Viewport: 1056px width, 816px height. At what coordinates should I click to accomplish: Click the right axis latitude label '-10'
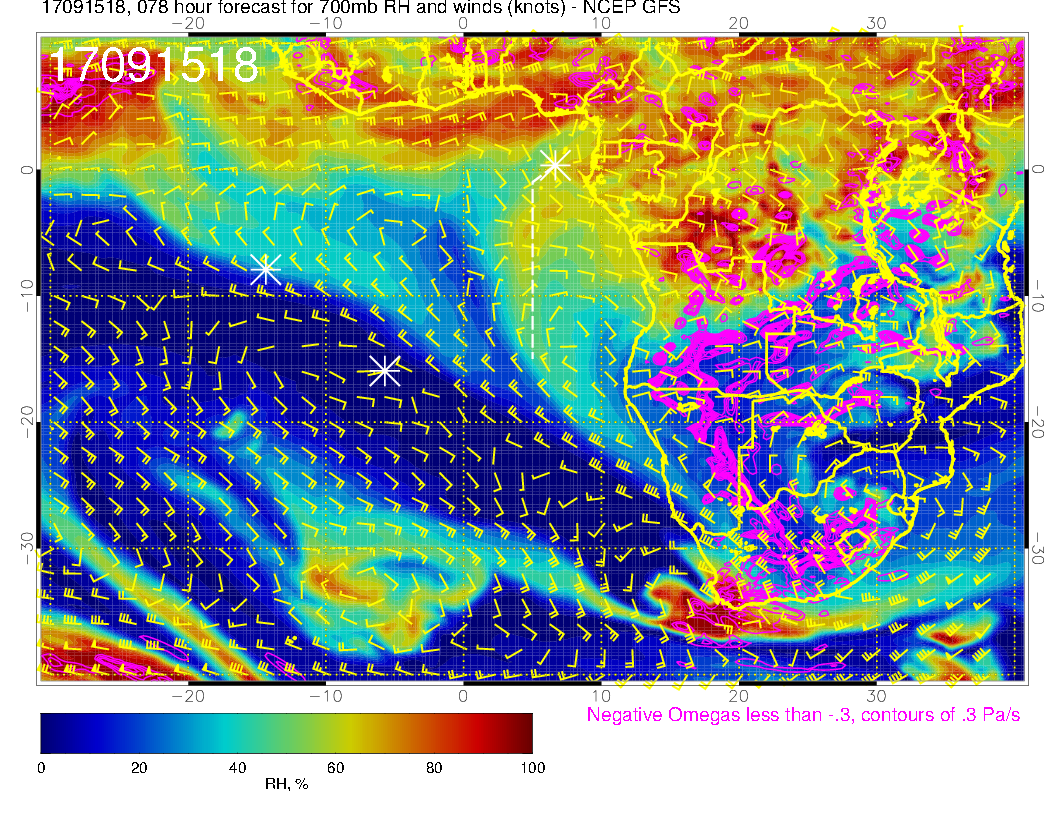point(1038,296)
